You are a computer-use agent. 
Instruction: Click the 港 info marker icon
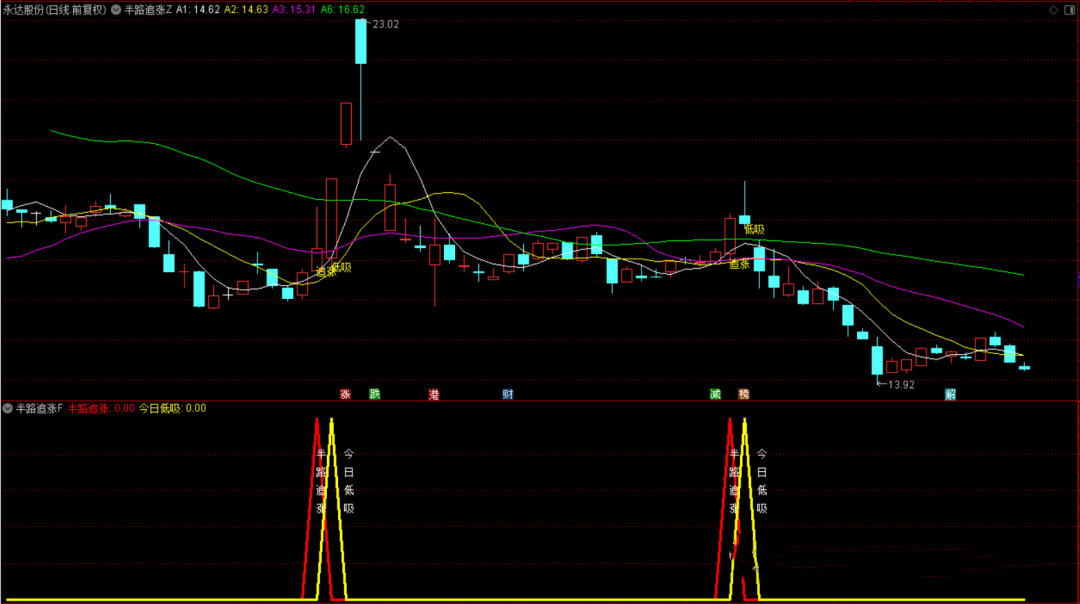point(434,394)
